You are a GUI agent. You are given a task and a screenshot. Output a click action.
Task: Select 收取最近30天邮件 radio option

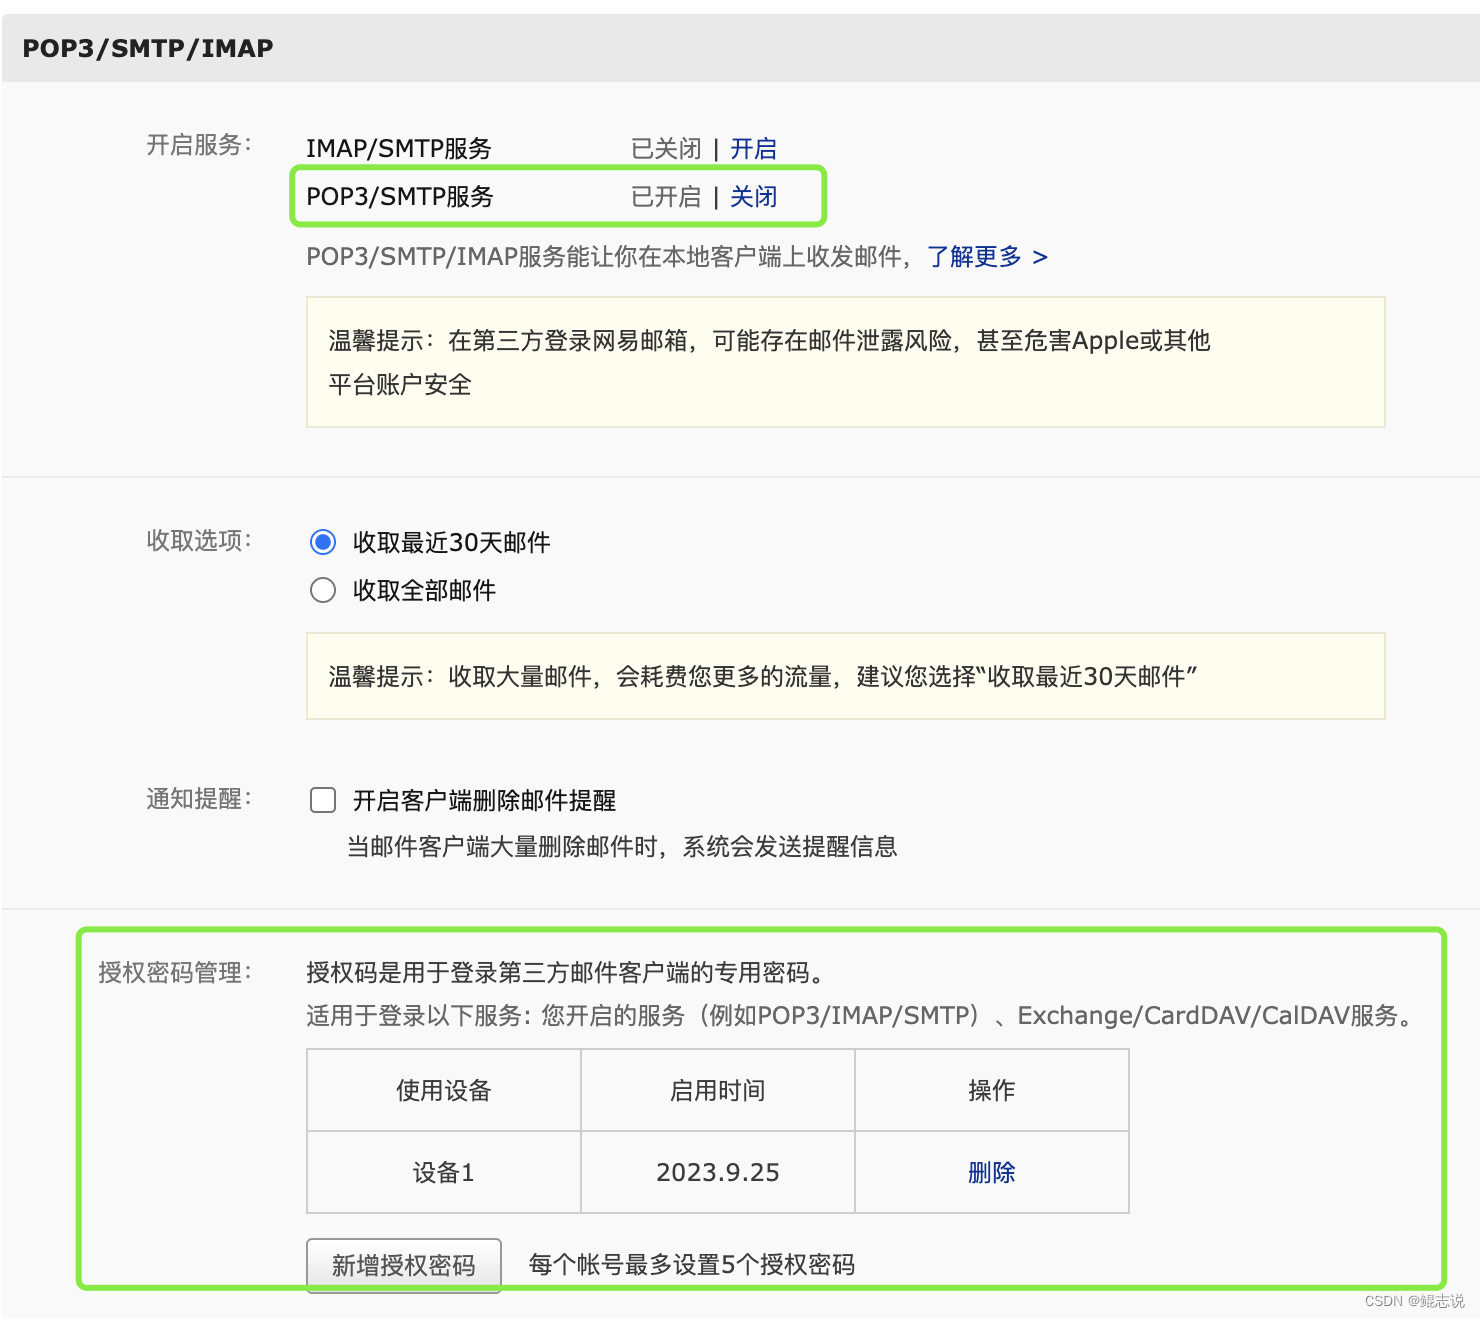coord(323,542)
